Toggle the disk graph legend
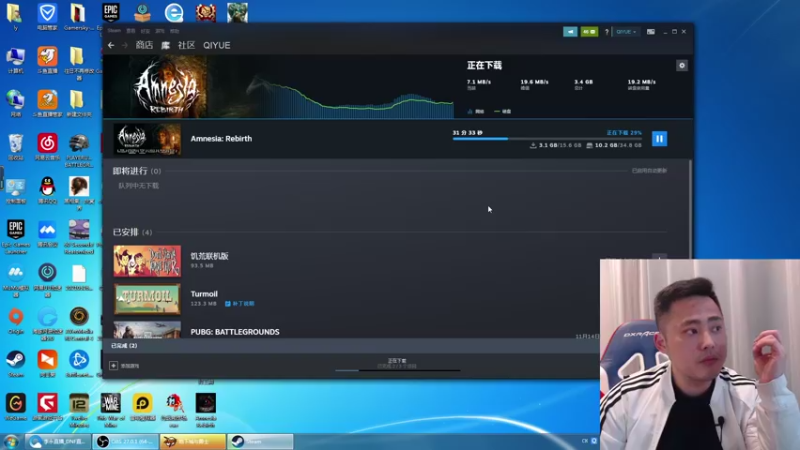The width and height of the screenshot is (800, 450). tap(503, 111)
